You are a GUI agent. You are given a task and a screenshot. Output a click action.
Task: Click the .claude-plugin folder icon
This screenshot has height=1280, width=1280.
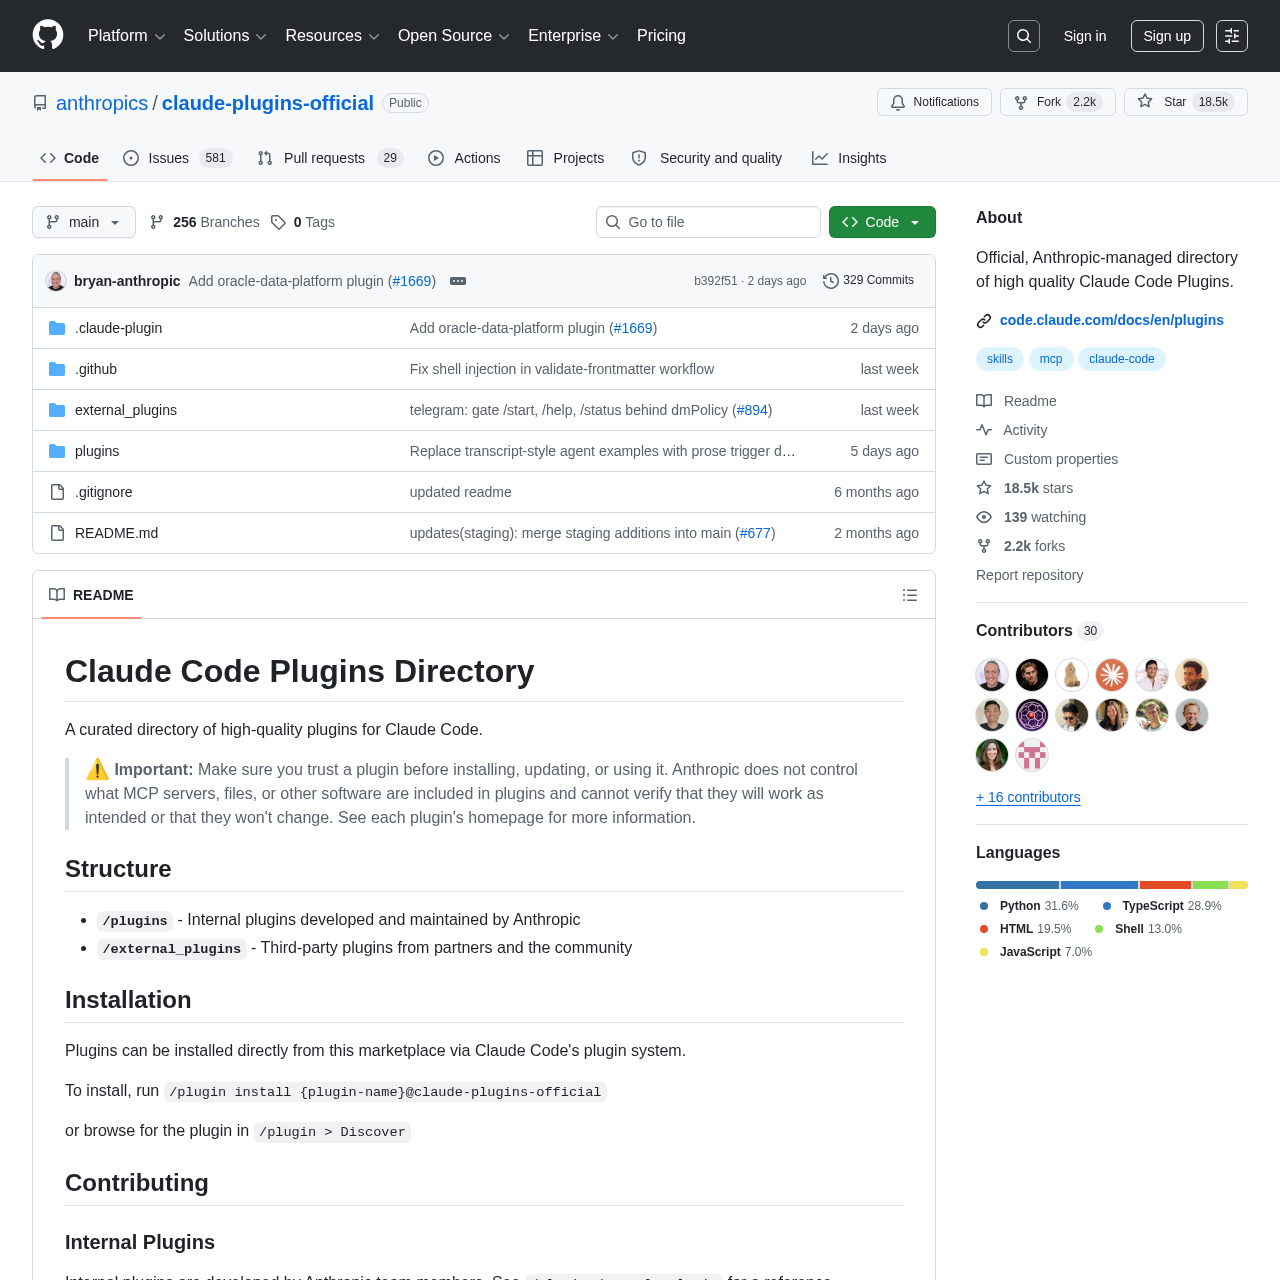coord(57,328)
